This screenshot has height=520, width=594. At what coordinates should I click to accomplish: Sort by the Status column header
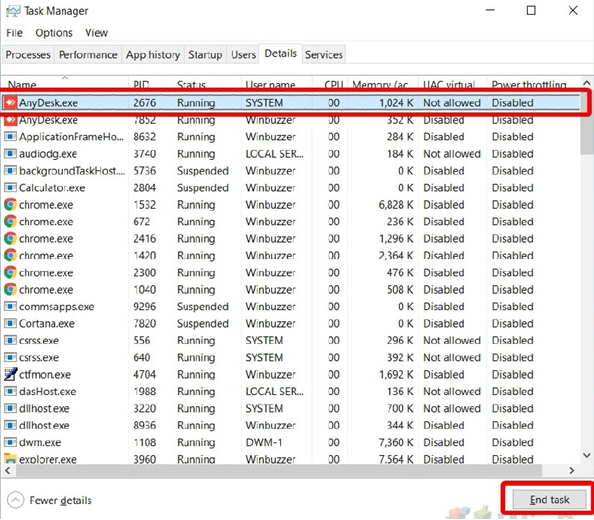click(x=206, y=83)
